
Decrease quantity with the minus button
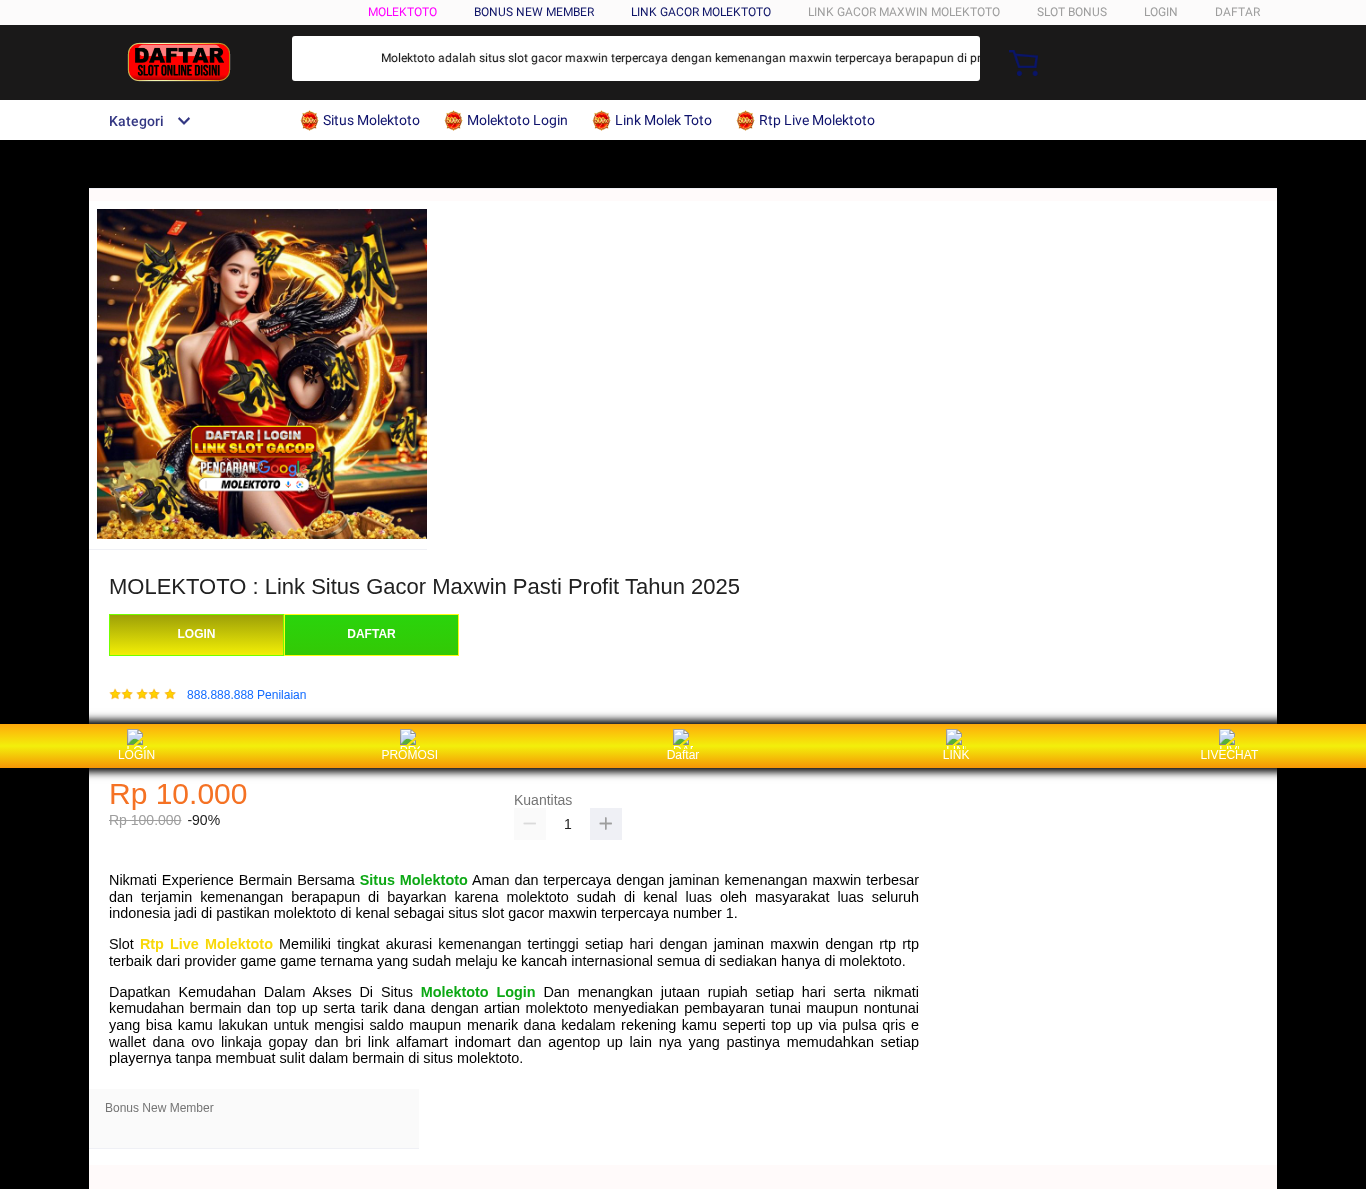pyautogui.click(x=530, y=824)
